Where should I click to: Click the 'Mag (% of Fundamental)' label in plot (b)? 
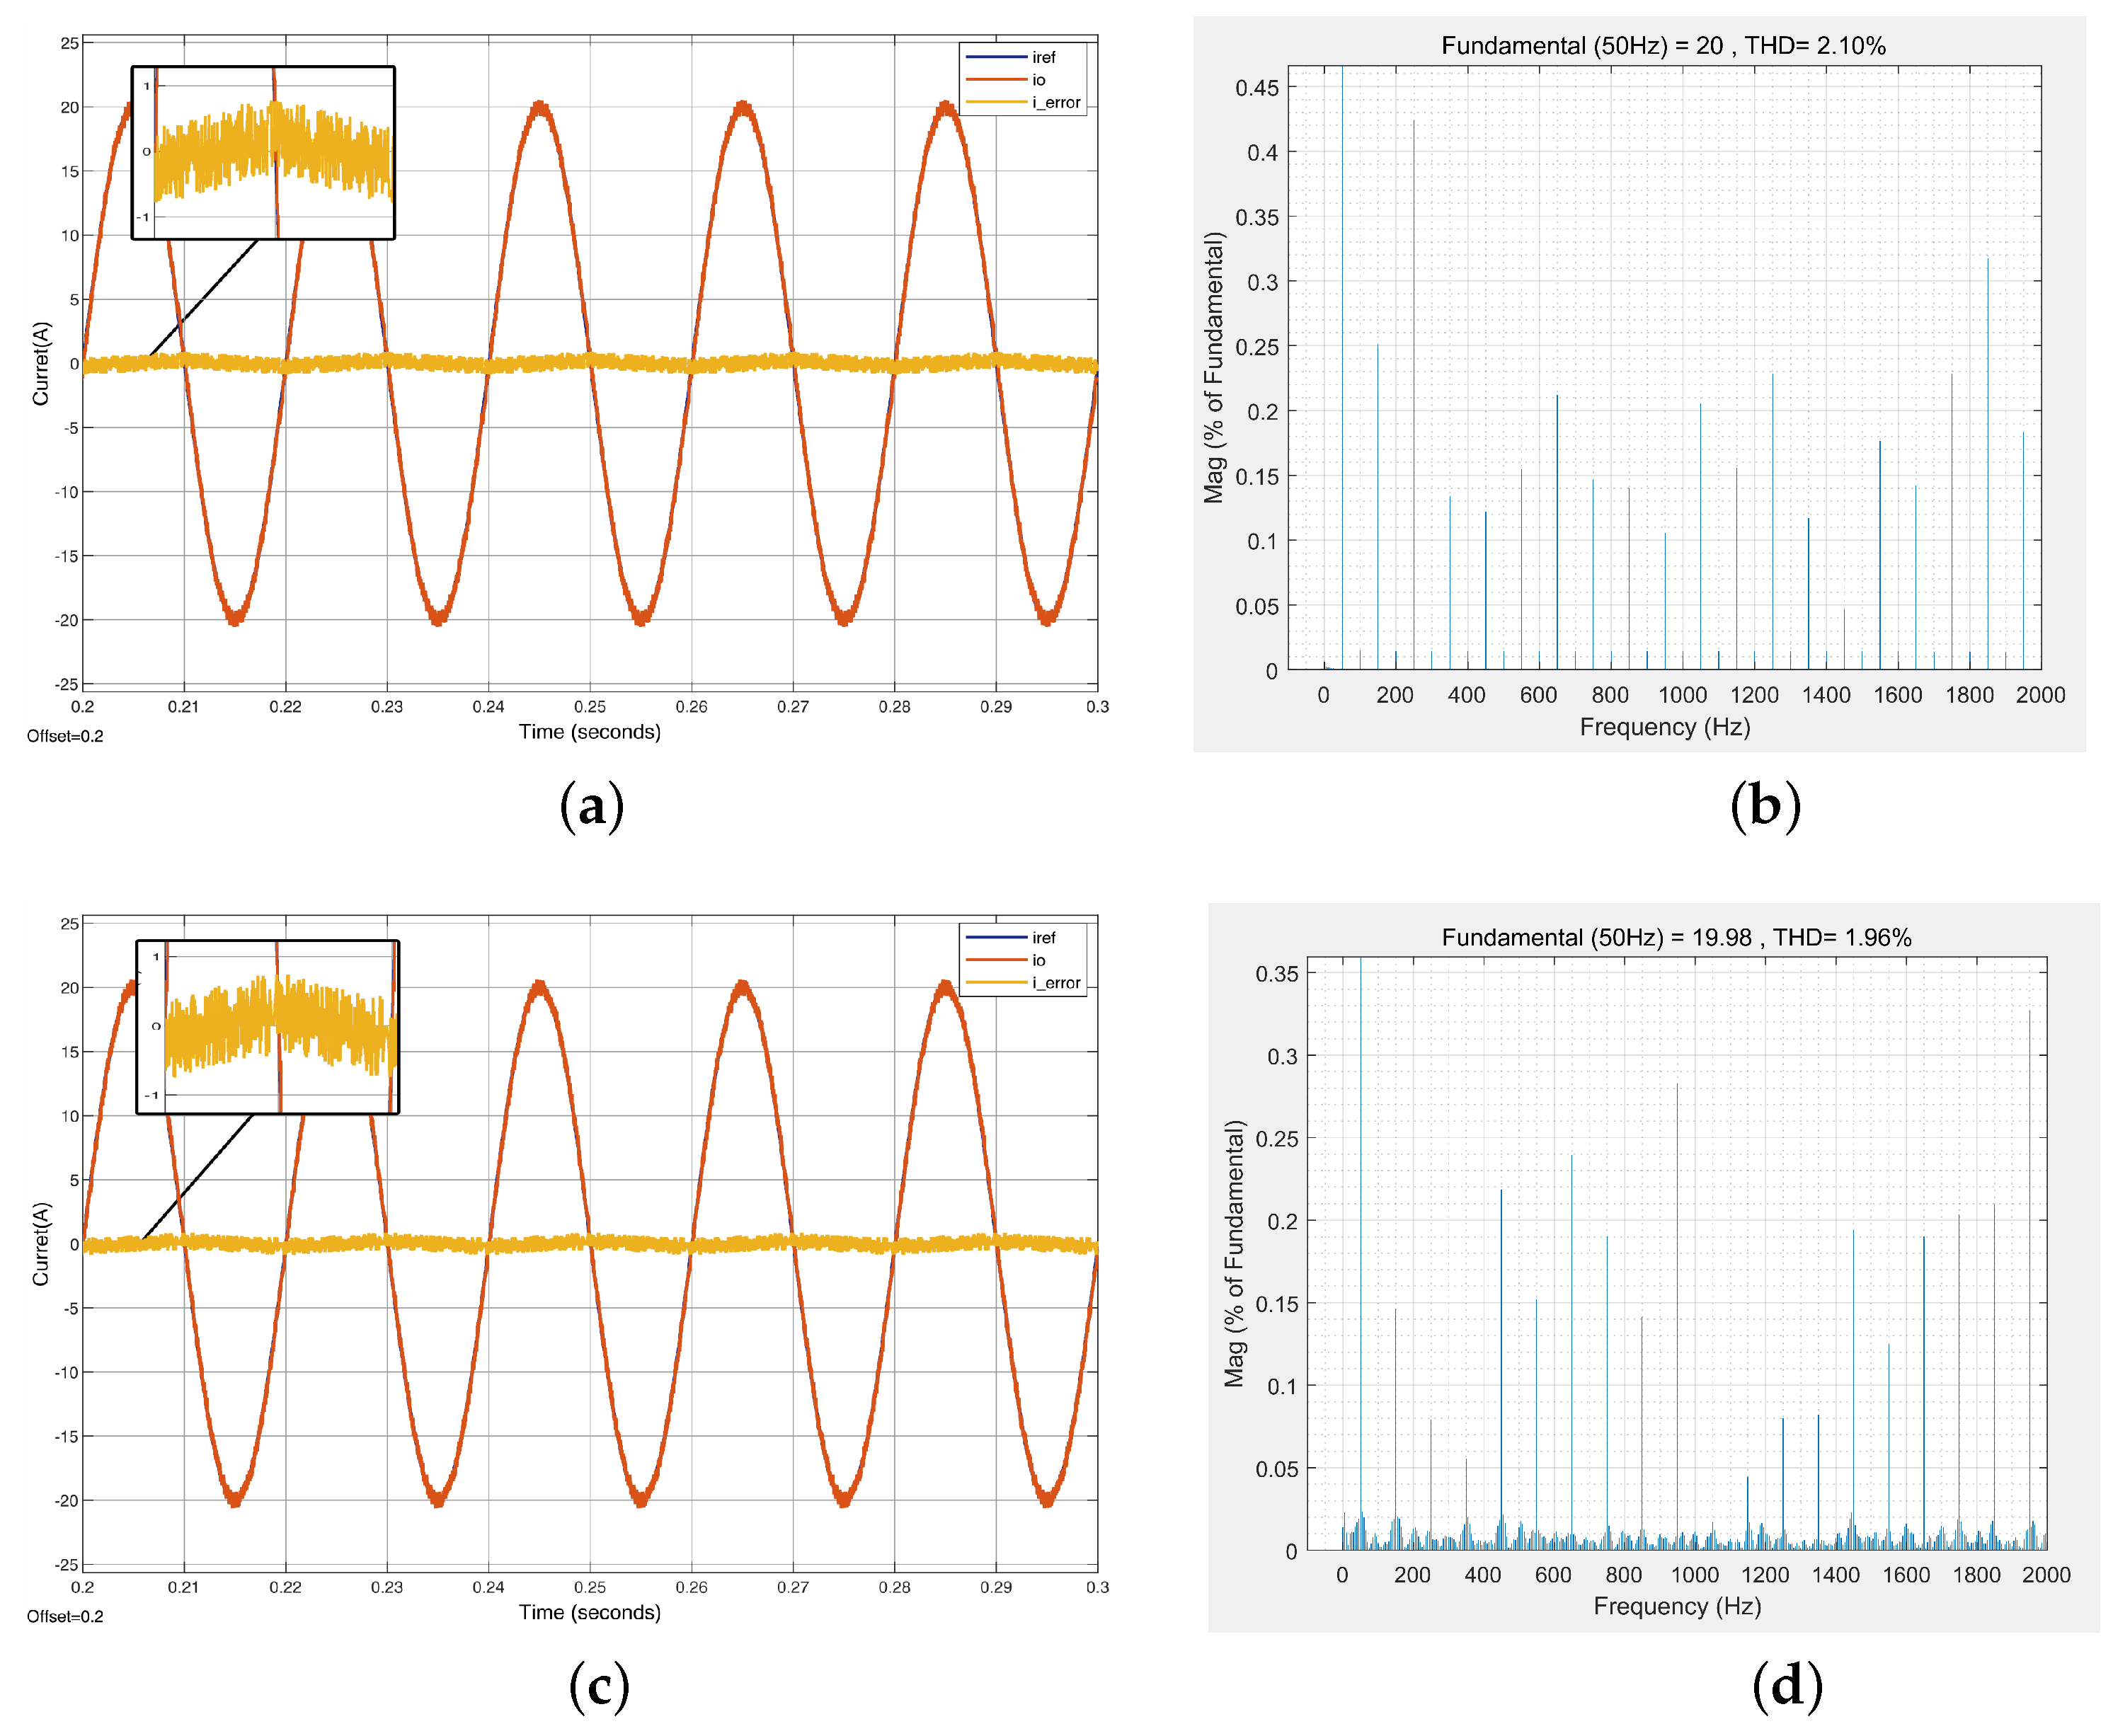[x=1213, y=367]
